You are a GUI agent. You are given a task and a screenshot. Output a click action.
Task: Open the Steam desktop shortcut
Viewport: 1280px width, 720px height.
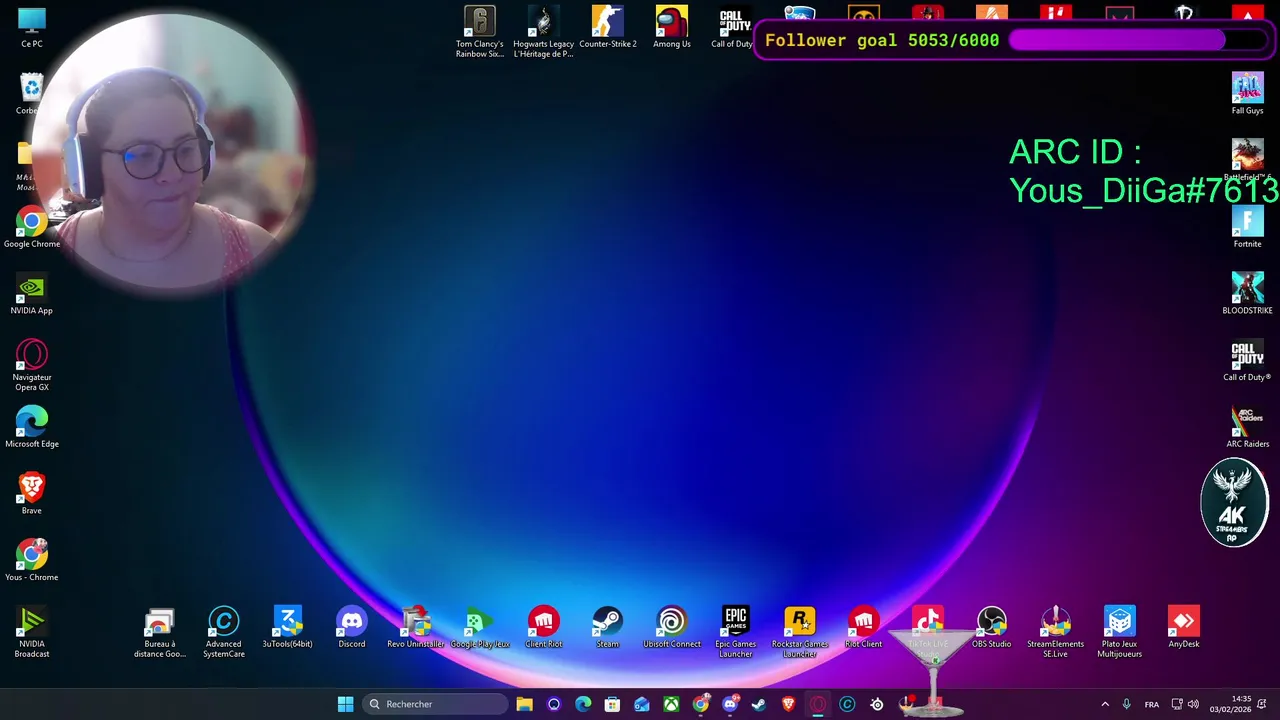point(608,628)
